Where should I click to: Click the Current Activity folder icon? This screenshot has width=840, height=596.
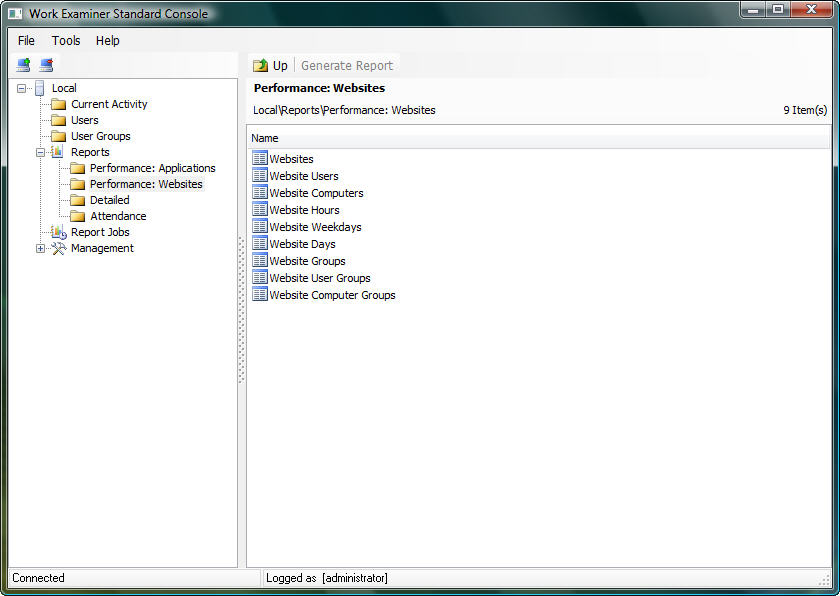click(x=58, y=104)
